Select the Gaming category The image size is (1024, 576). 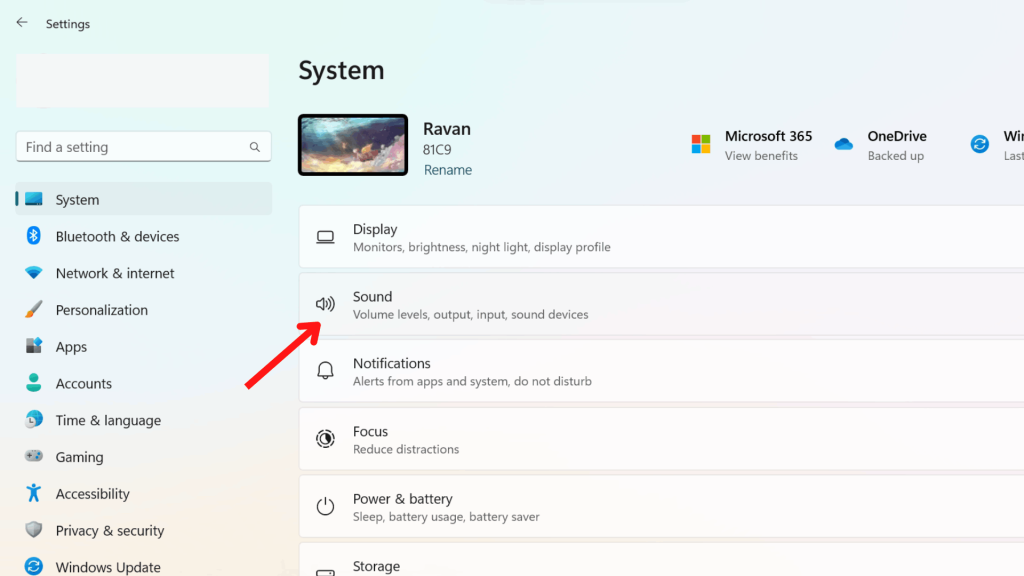(x=144, y=456)
